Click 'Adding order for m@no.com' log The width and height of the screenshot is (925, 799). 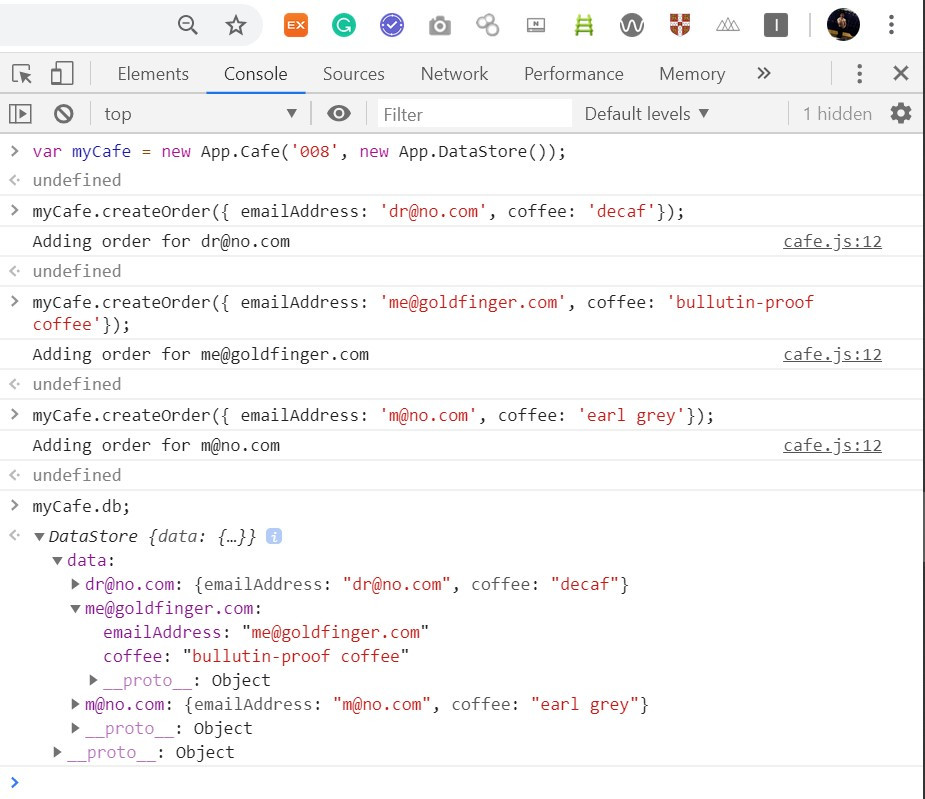[x=156, y=445]
